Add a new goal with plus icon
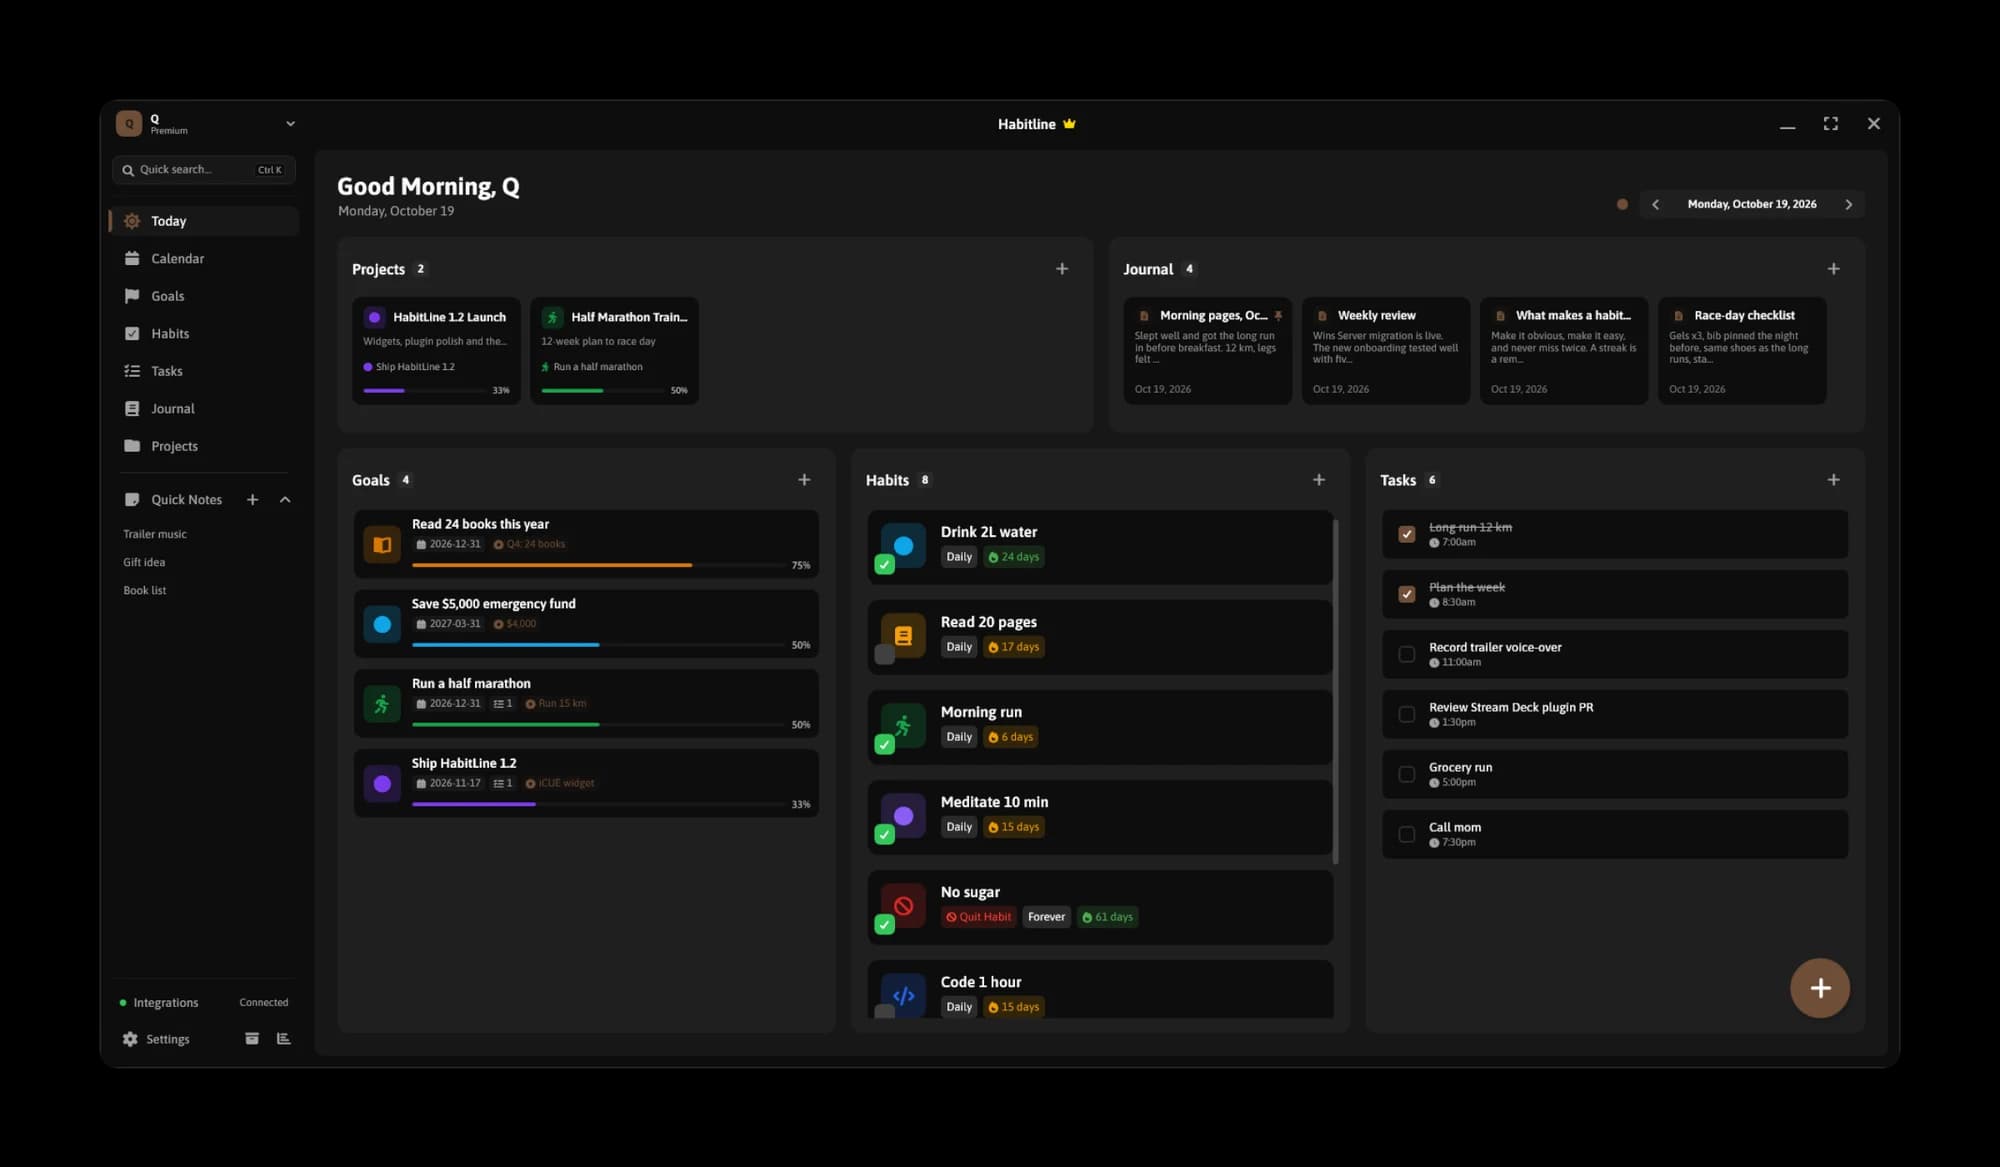This screenshot has height=1167, width=2000. coord(804,479)
